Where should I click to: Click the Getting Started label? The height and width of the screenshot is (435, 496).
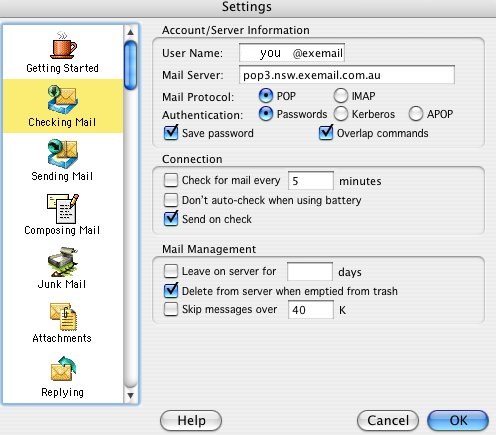62,68
